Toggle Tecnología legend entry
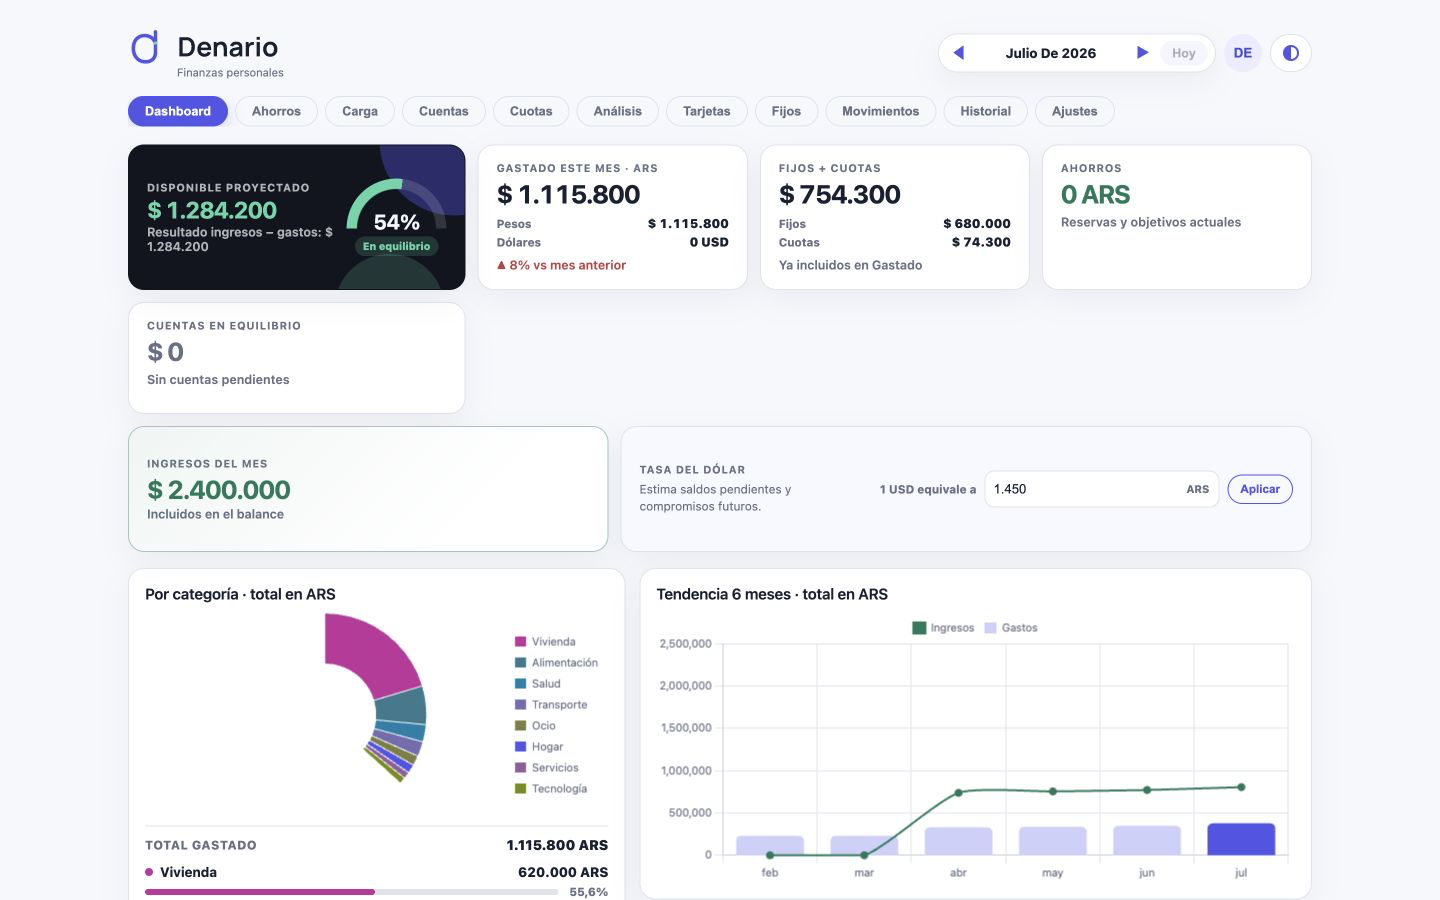This screenshot has width=1440, height=900. (551, 789)
